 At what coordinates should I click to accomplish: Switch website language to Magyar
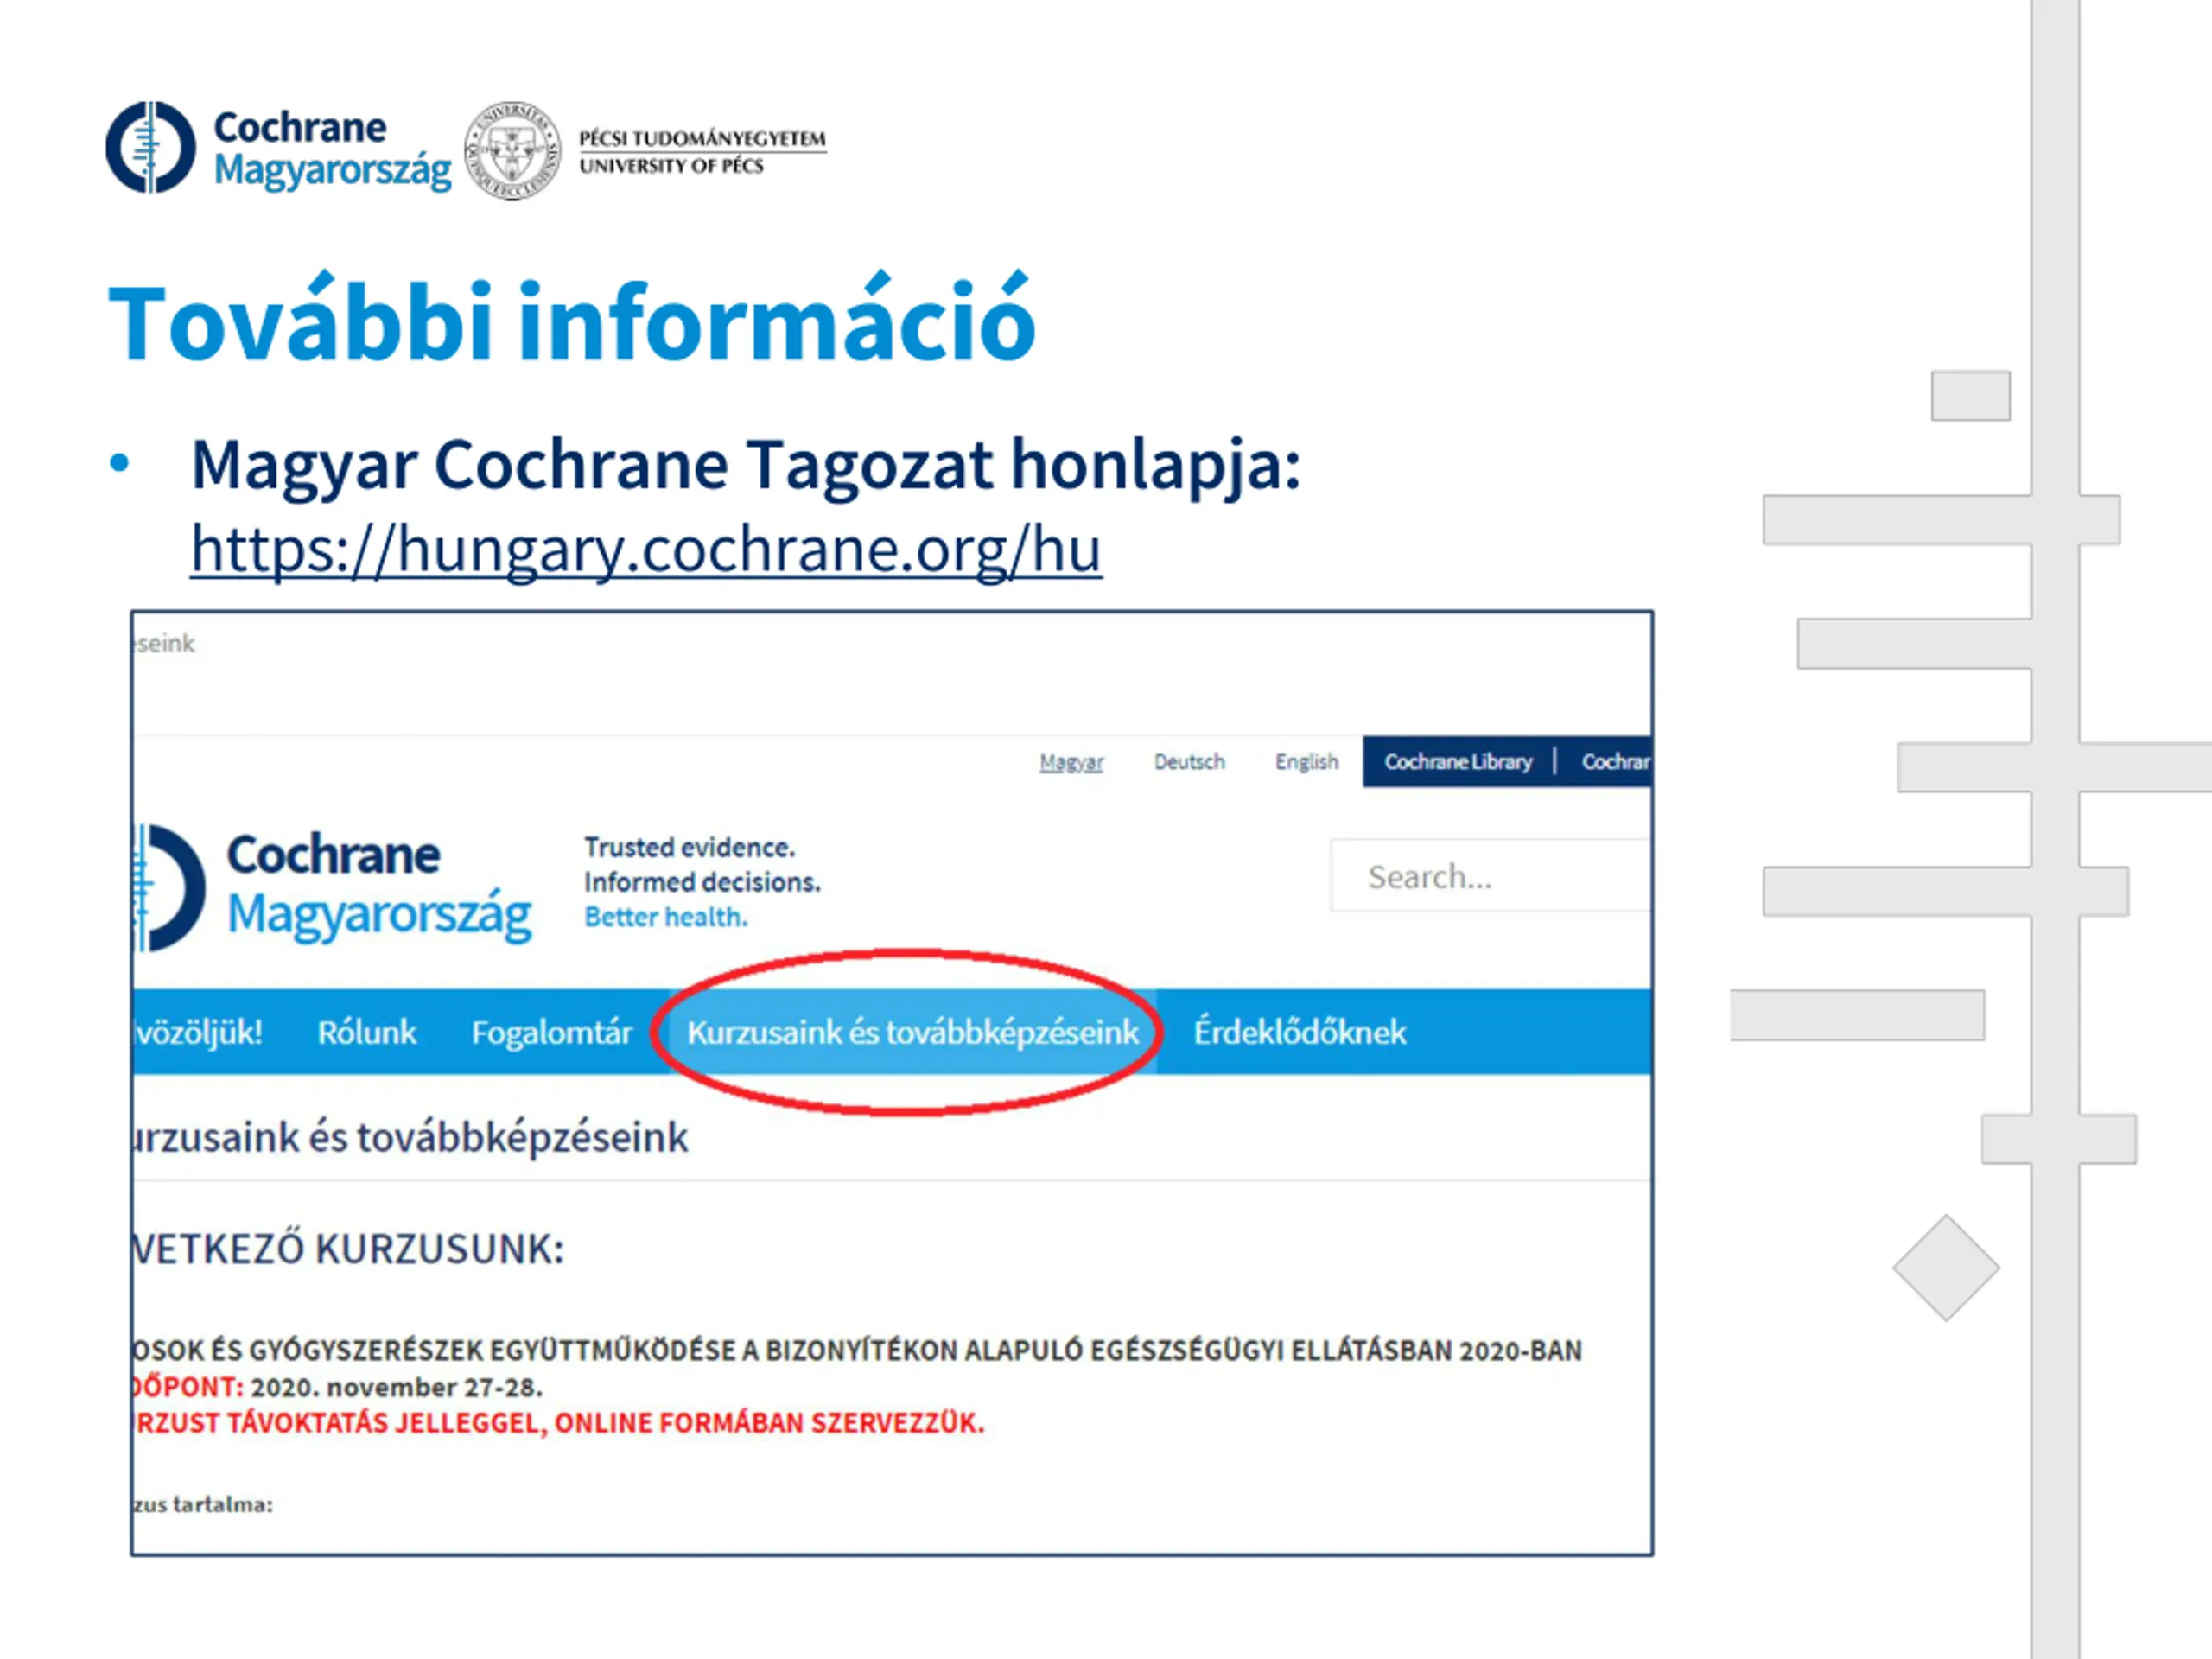[x=1071, y=762]
